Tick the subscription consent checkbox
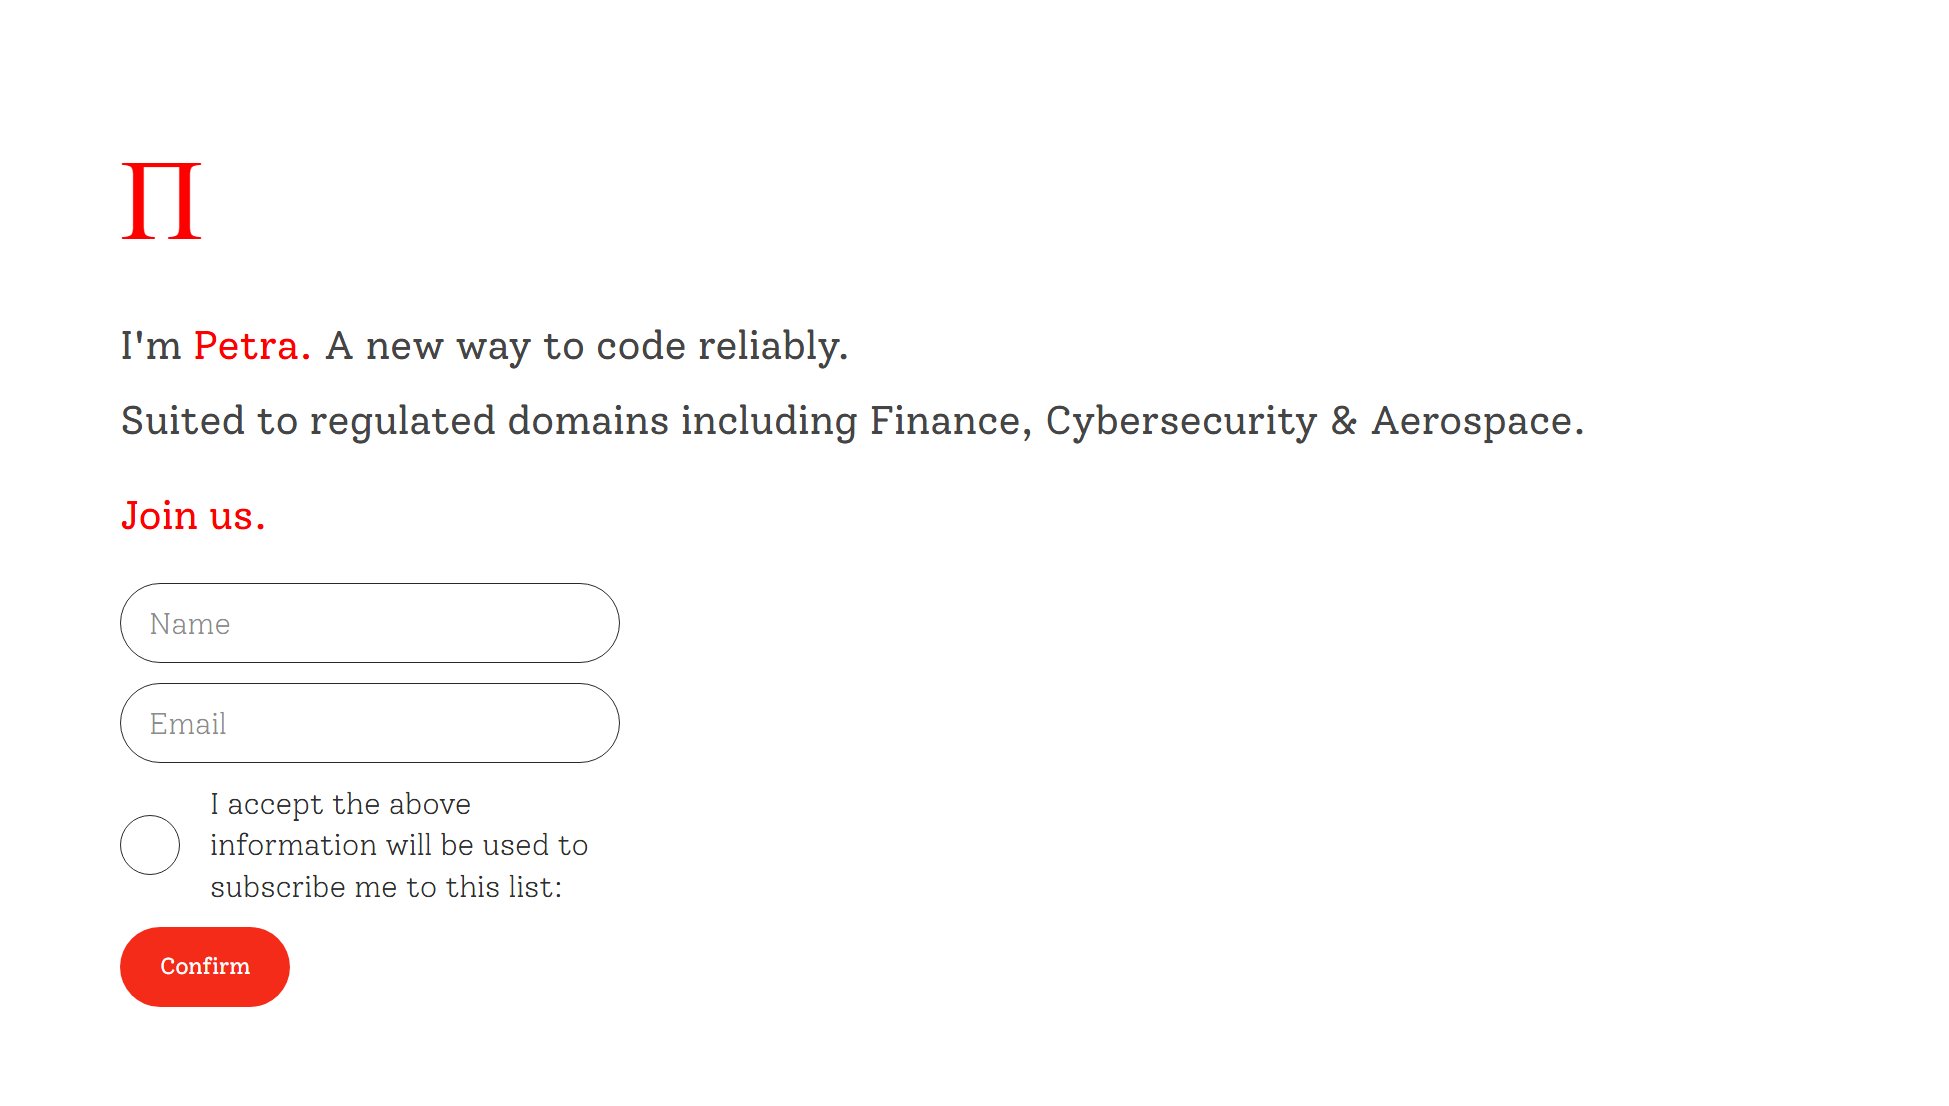The width and height of the screenshot is (1949, 1106). click(x=150, y=845)
